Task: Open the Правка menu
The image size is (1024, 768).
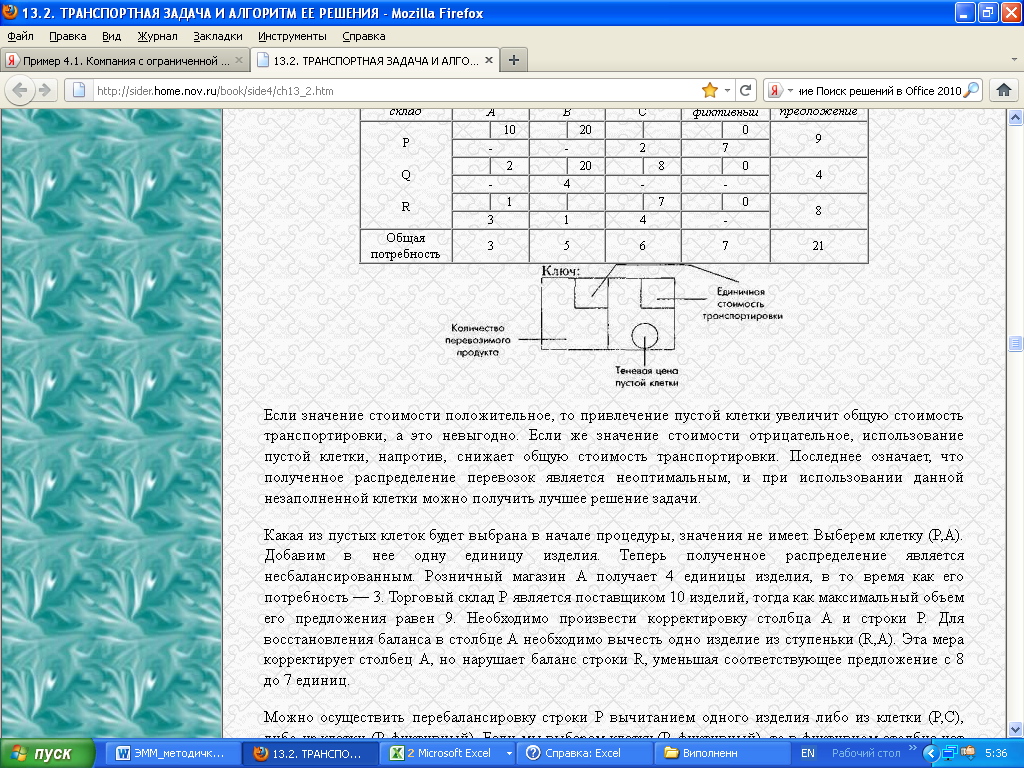Action: tap(67, 37)
